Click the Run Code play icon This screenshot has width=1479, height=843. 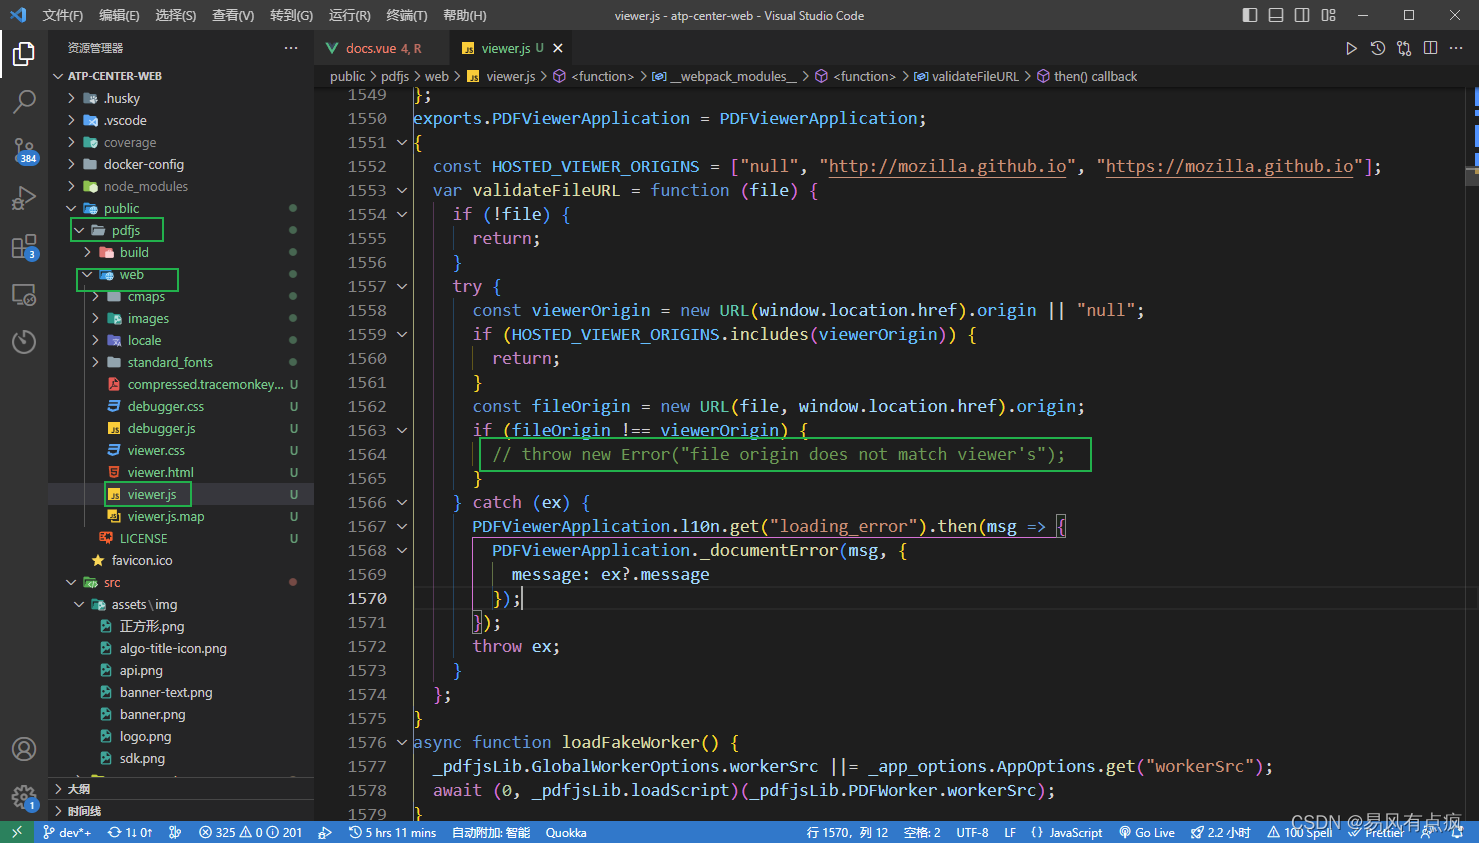[x=1351, y=48]
